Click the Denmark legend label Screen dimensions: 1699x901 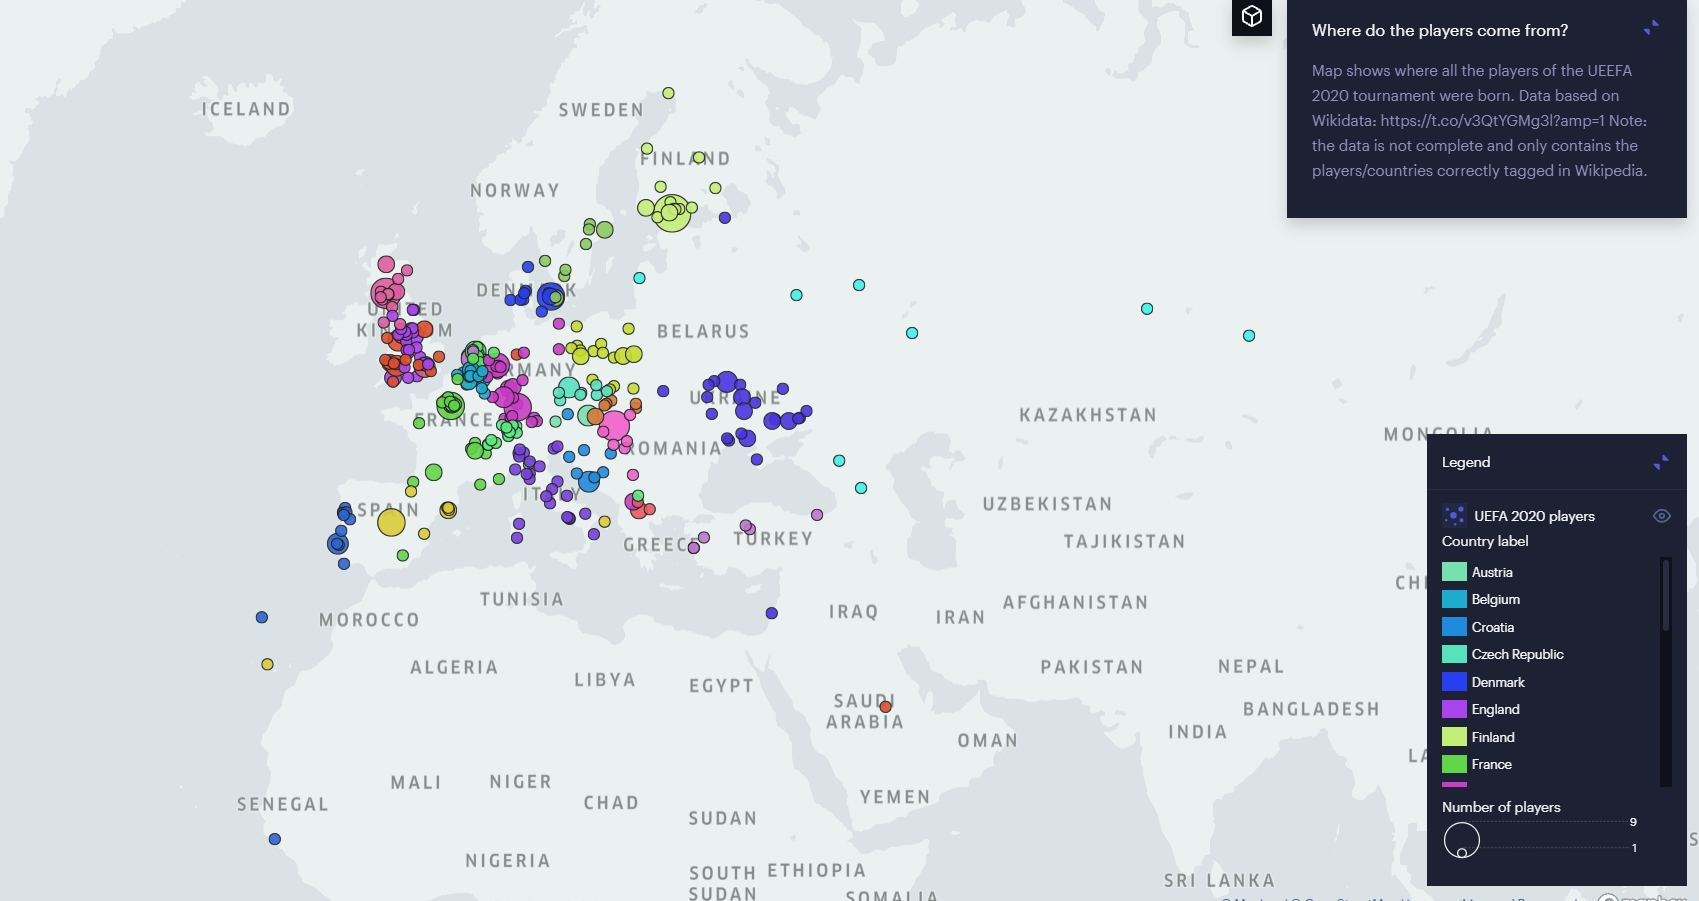tap(1498, 682)
